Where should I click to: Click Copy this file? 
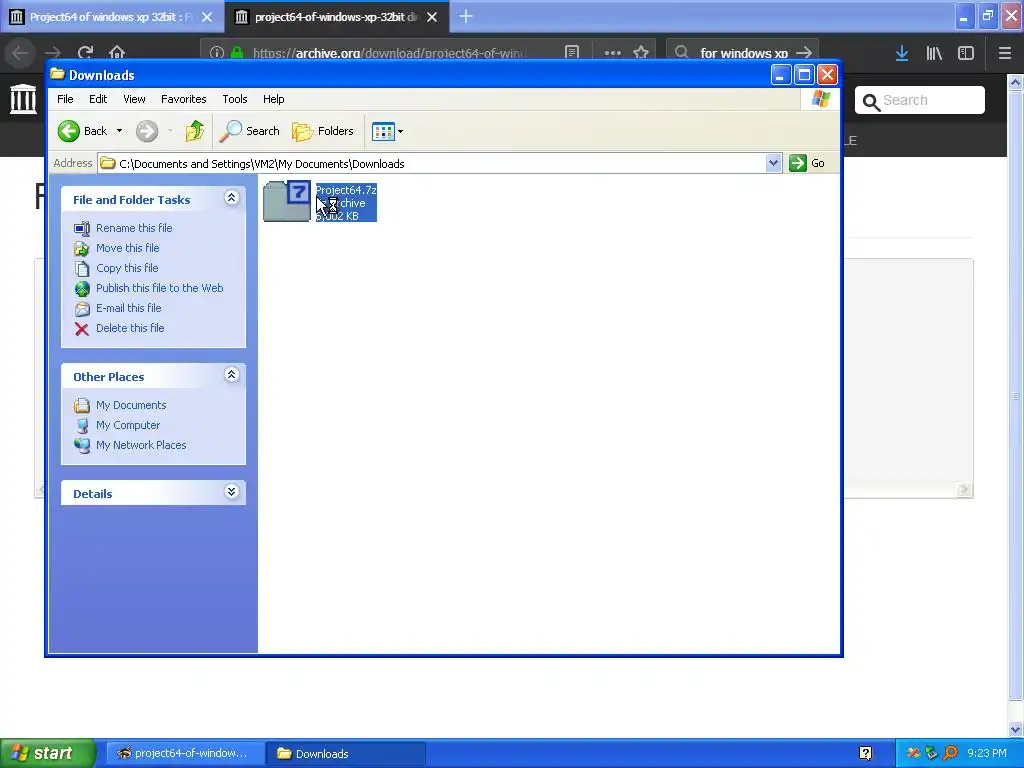click(127, 268)
